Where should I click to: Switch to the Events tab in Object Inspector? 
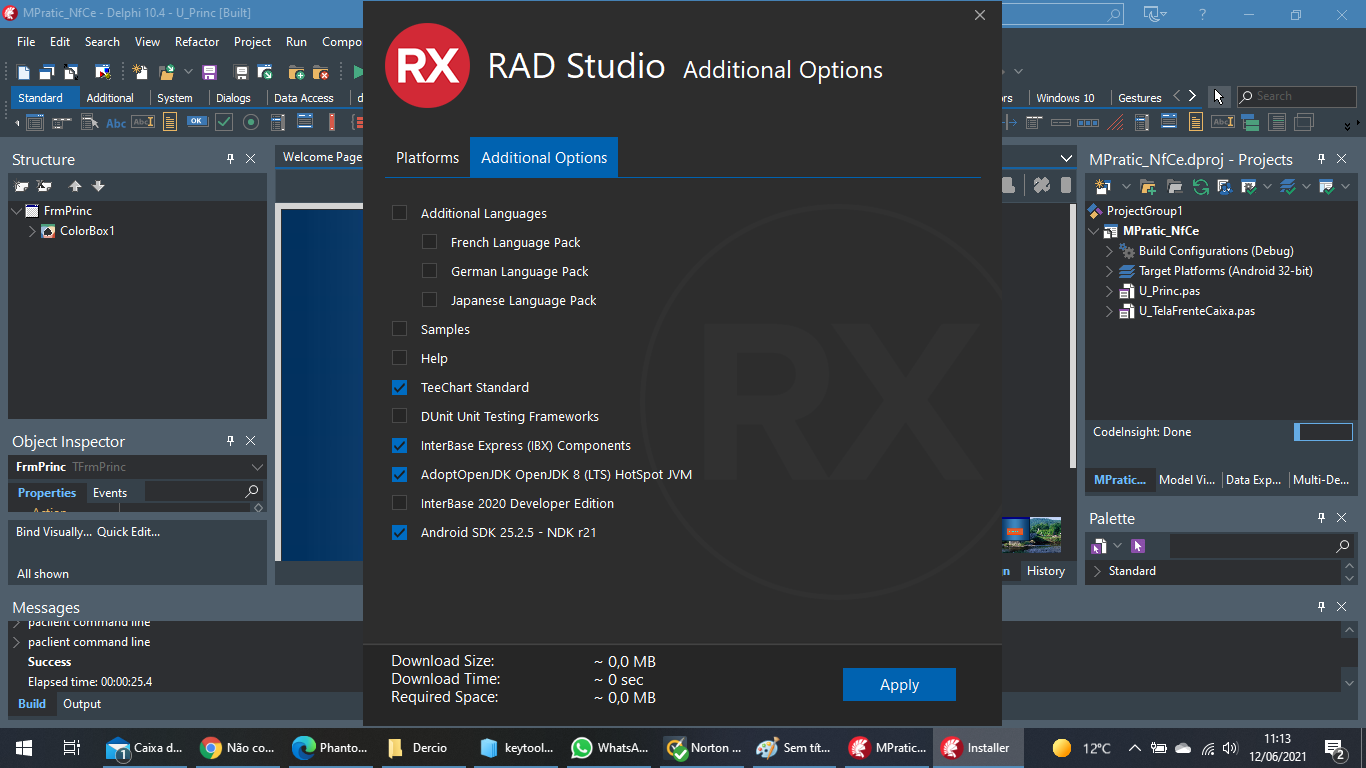tap(110, 493)
